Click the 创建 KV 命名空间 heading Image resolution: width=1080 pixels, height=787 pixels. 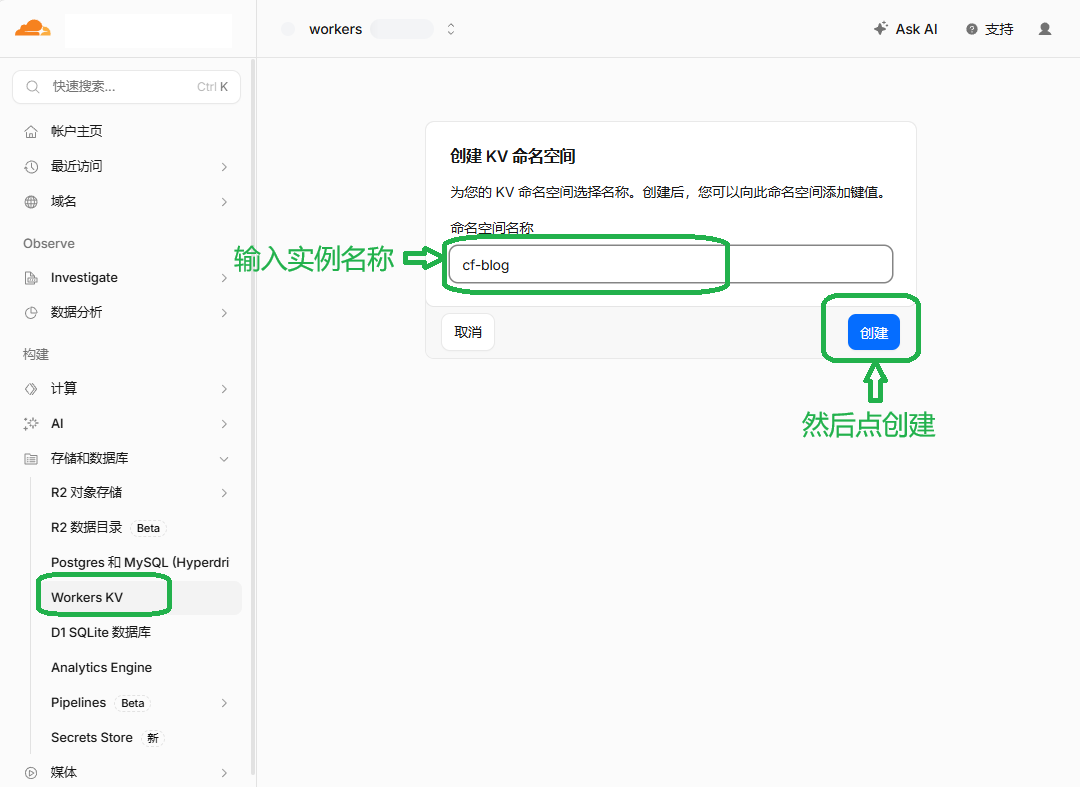tap(512, 156)
